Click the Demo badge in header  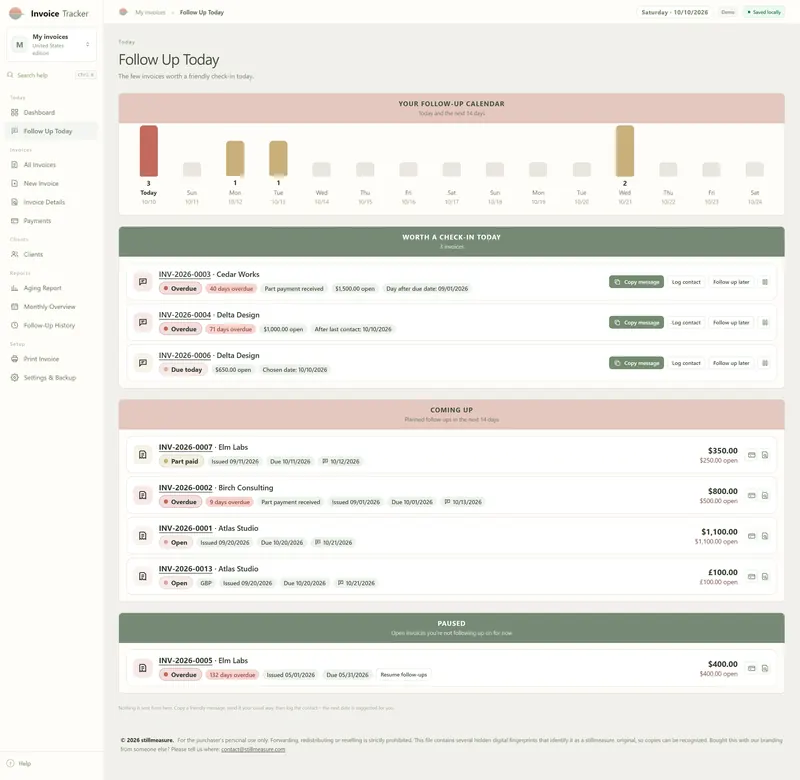point(728,12)
